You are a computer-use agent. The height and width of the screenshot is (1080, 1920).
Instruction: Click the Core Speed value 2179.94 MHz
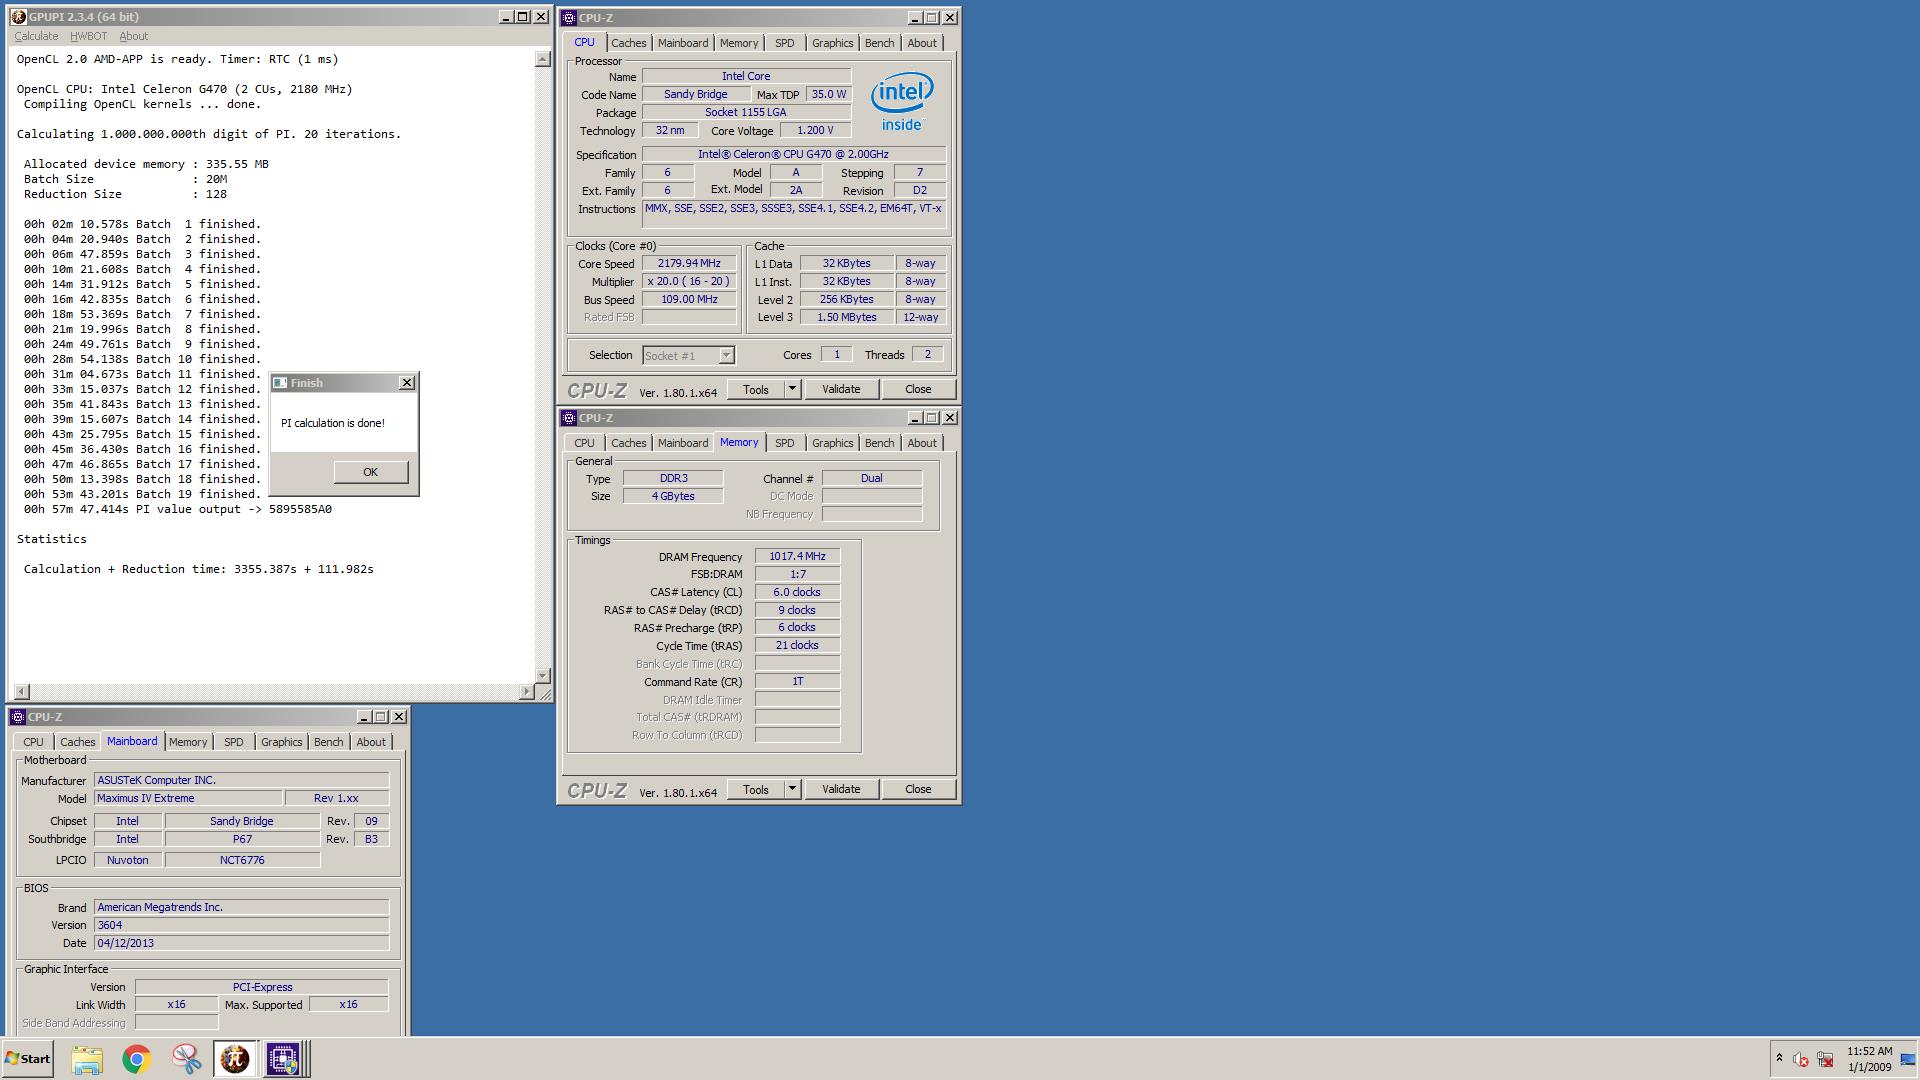coord(689,263)
